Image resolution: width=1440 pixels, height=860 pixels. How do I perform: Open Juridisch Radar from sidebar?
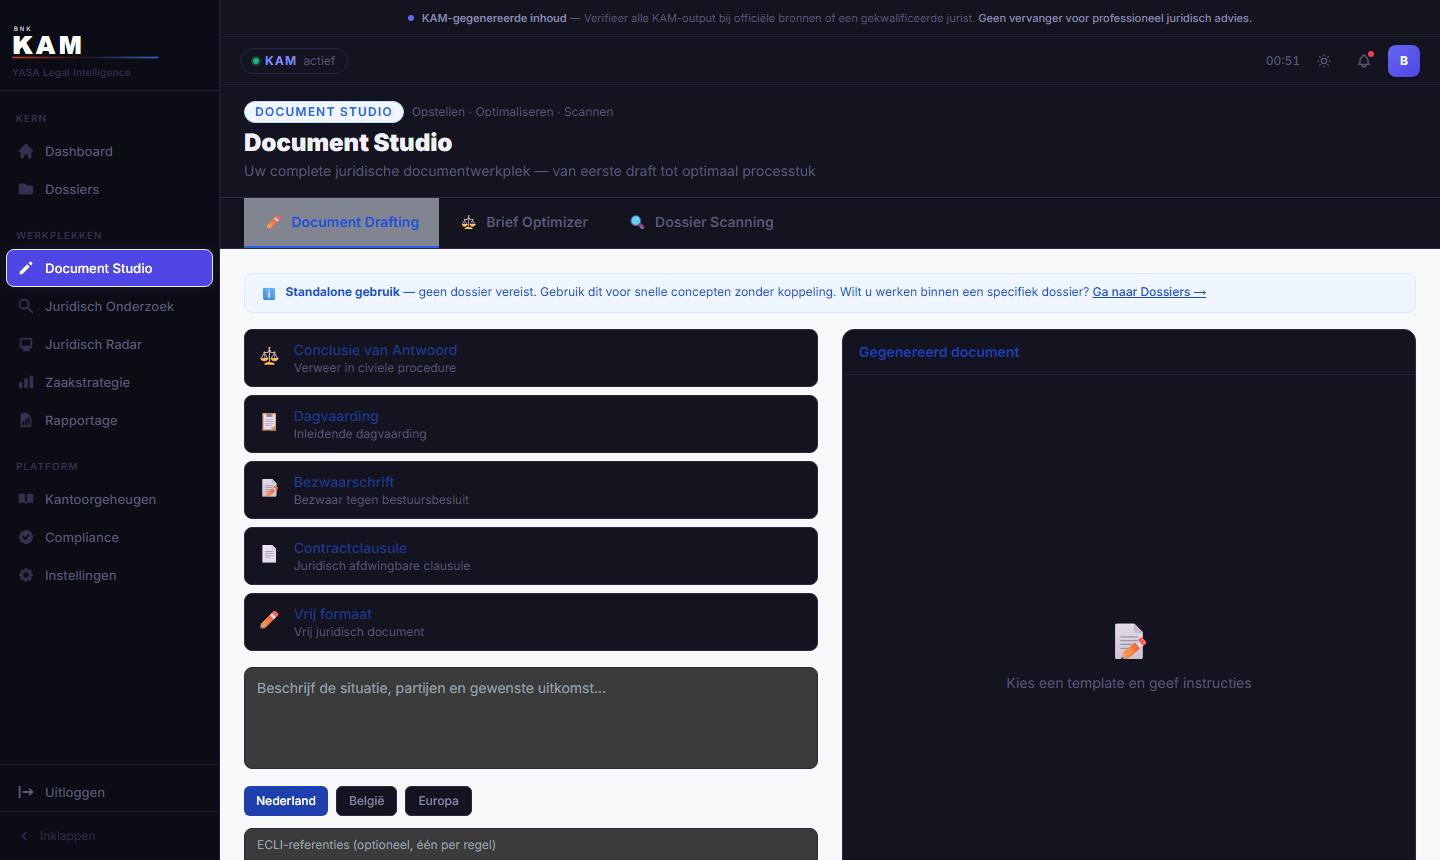tap(109, 344)
